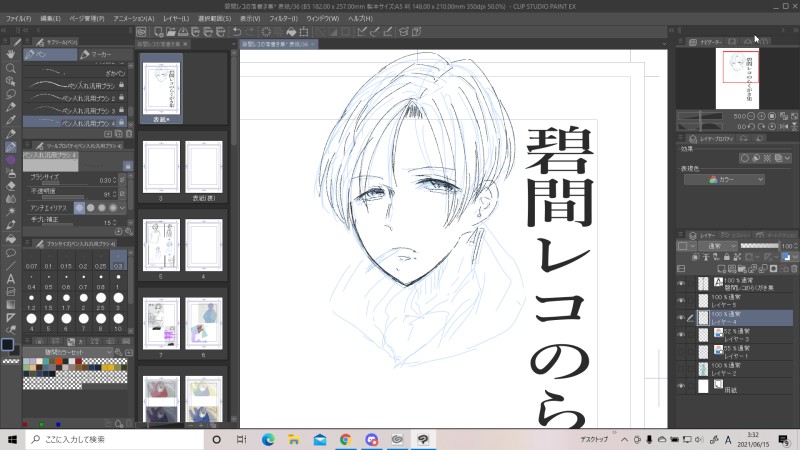
Task: Select the ざかペン brush
Action: pos(75,73)
